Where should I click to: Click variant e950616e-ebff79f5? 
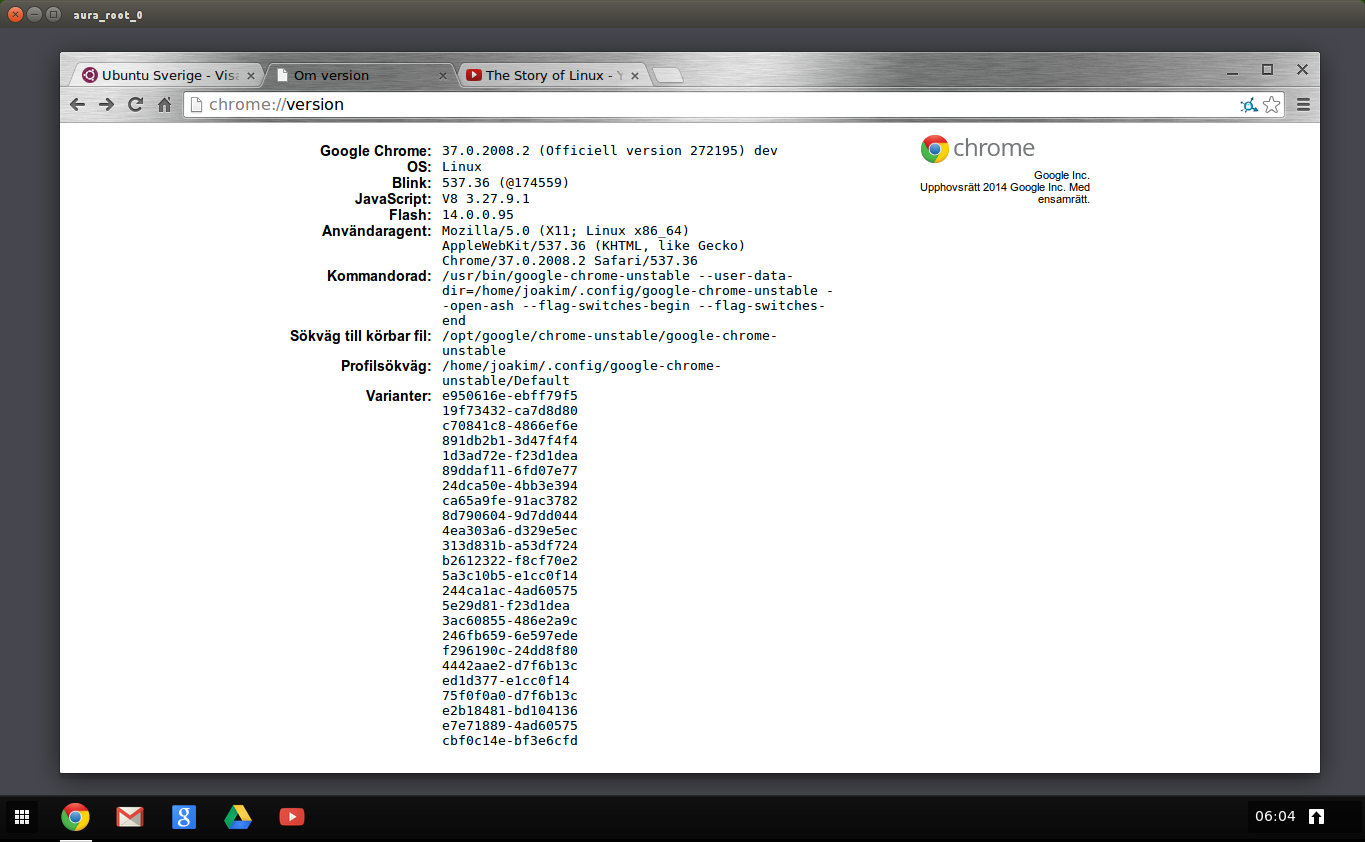click(510, 396)
